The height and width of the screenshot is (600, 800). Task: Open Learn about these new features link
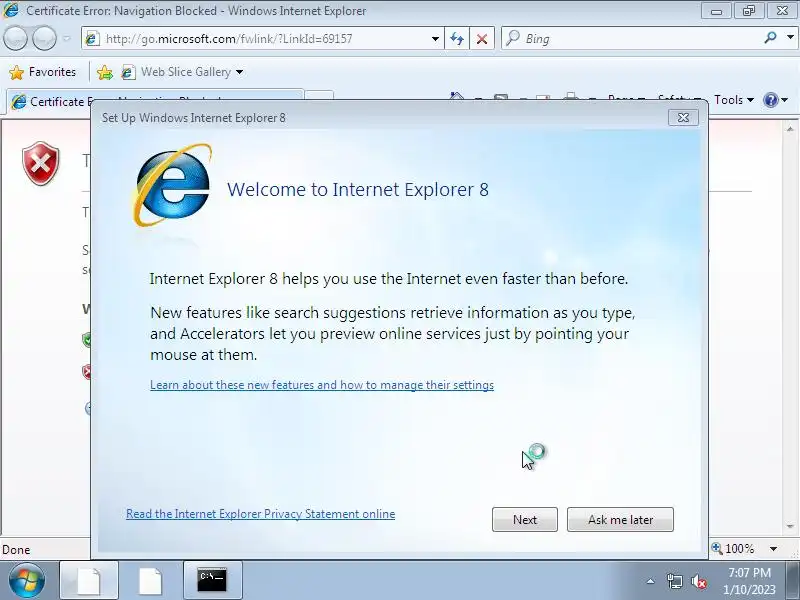tap(322, 385)
